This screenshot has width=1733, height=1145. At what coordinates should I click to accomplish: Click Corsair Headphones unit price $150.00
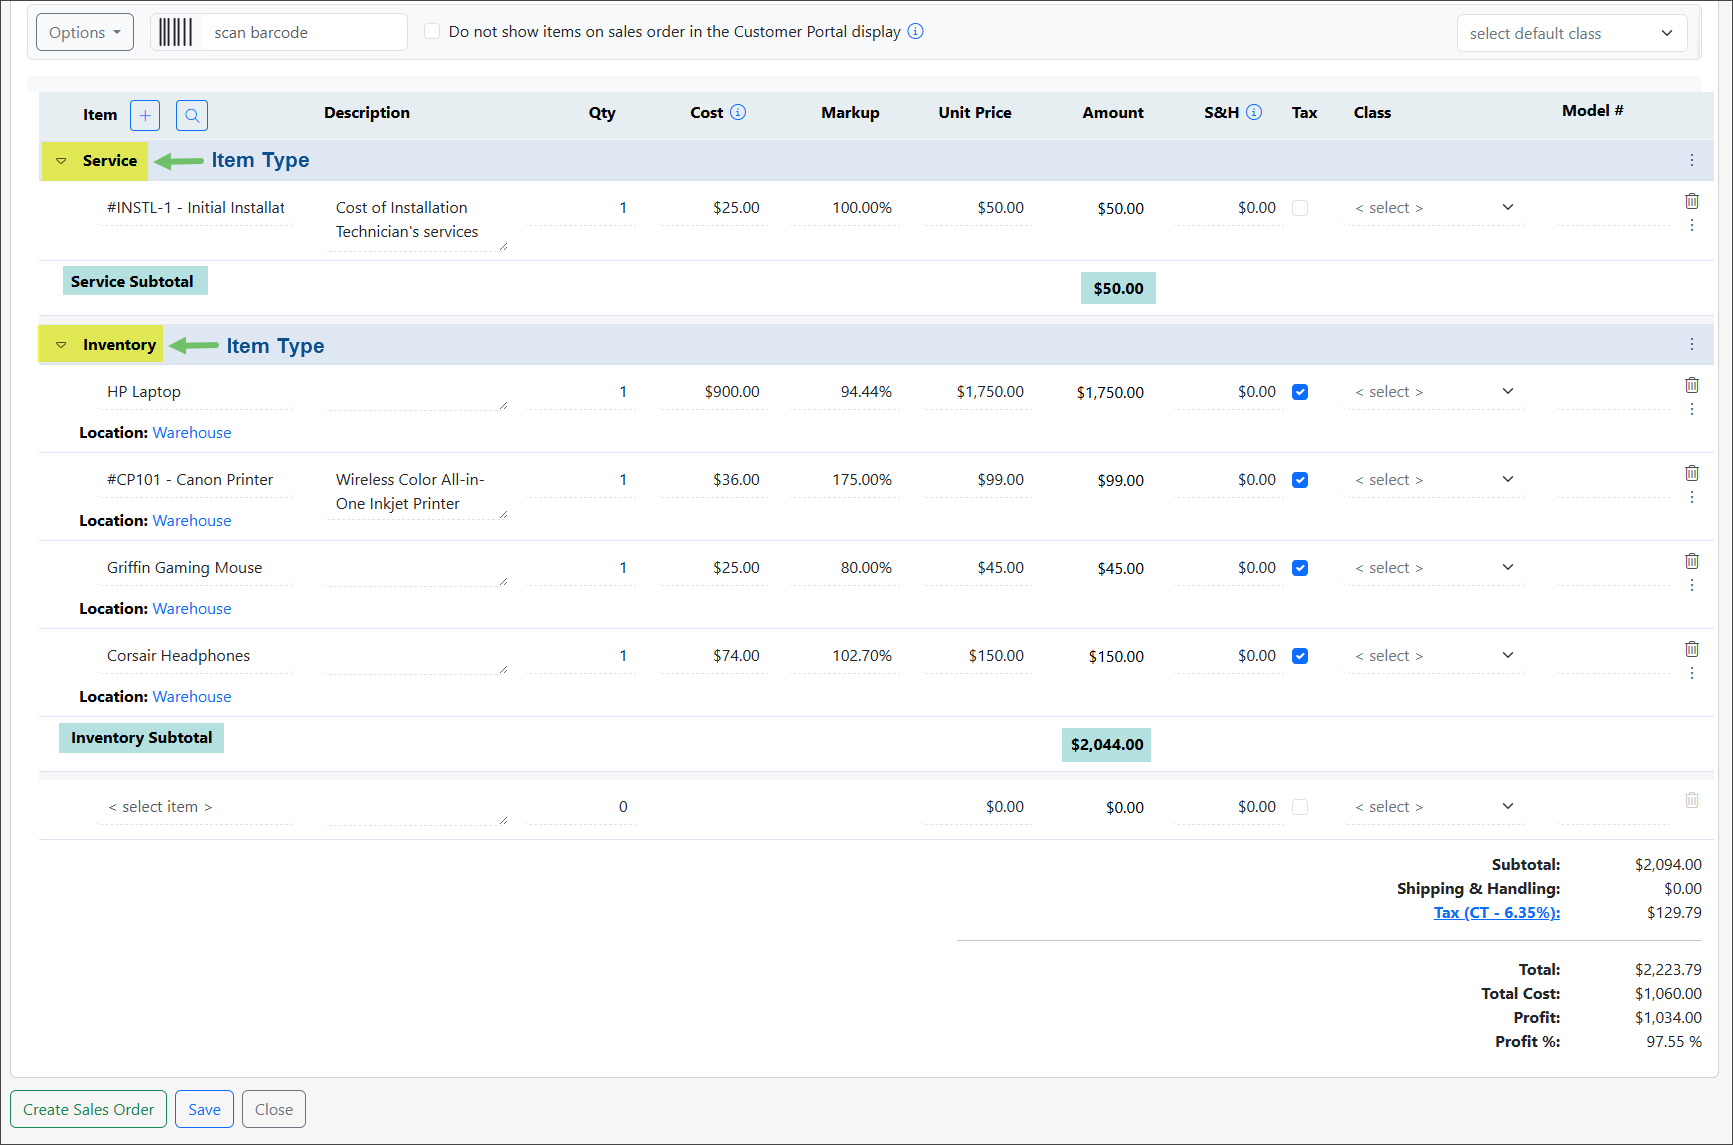coord(977,656)
